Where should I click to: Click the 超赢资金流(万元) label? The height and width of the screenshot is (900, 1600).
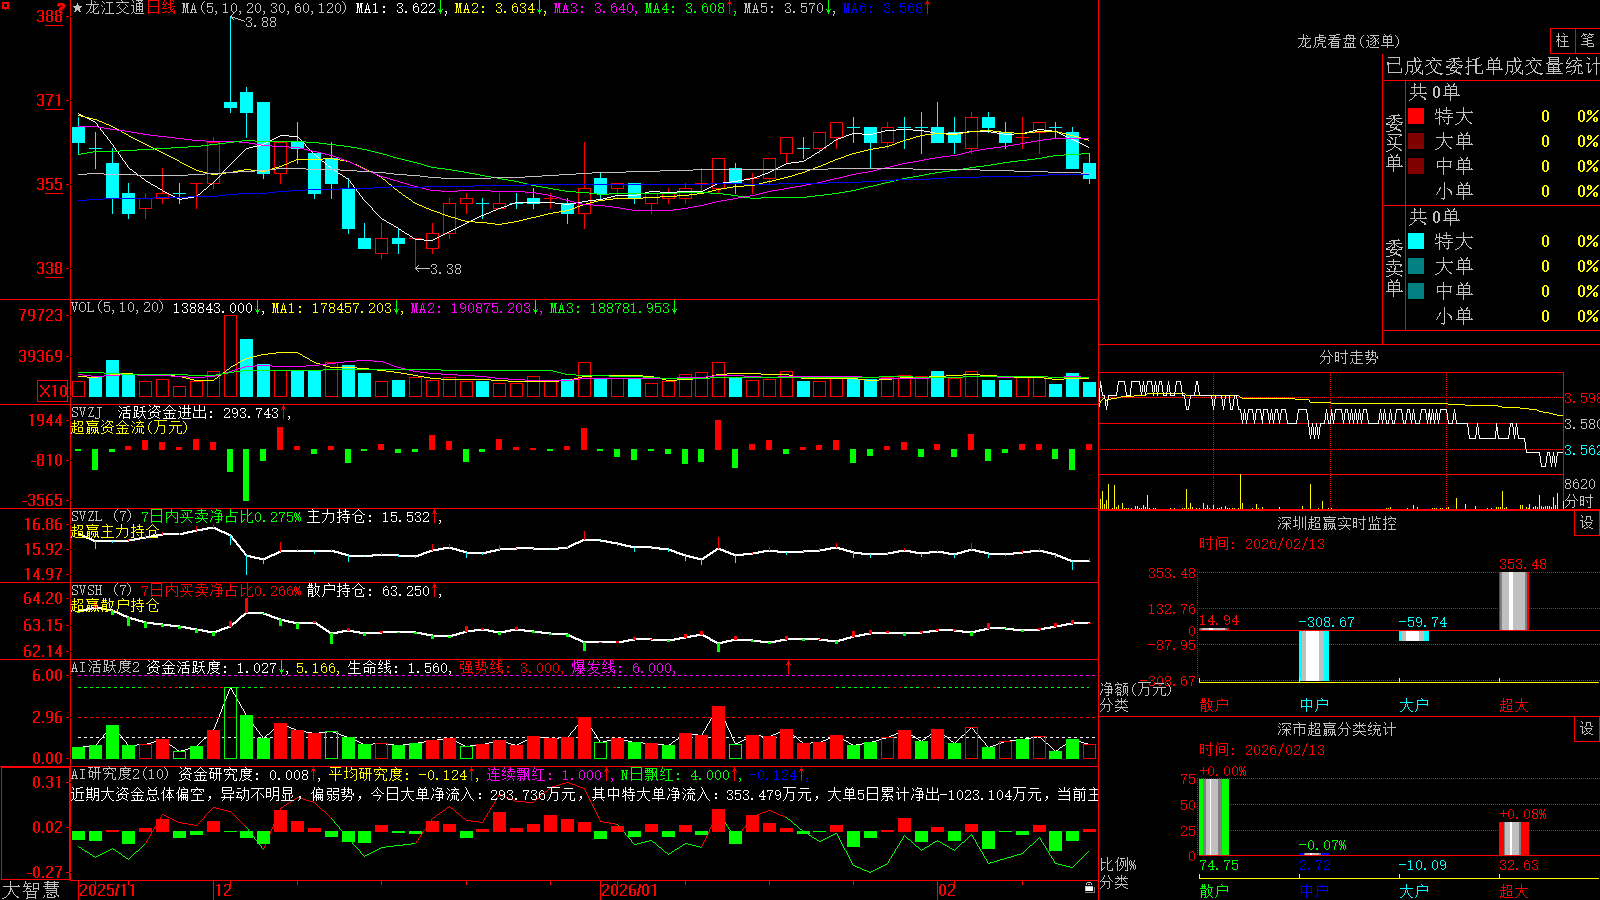(129, 427)
